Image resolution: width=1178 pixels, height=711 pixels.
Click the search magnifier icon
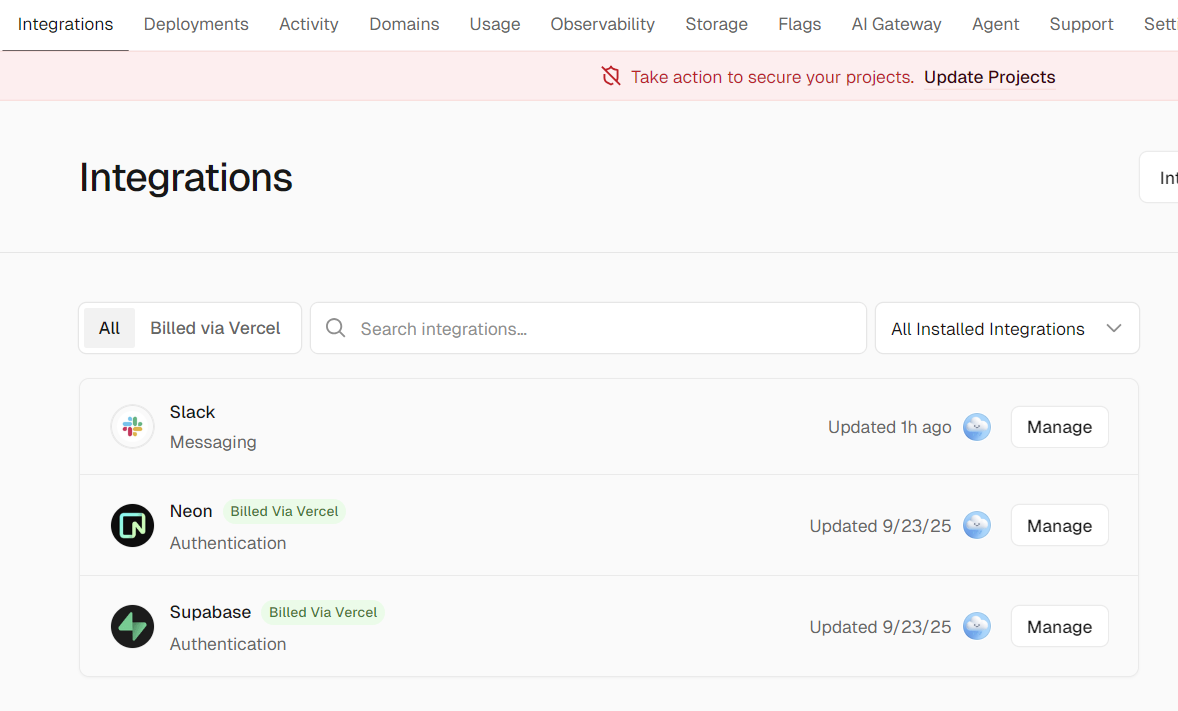tap(335, 328)
